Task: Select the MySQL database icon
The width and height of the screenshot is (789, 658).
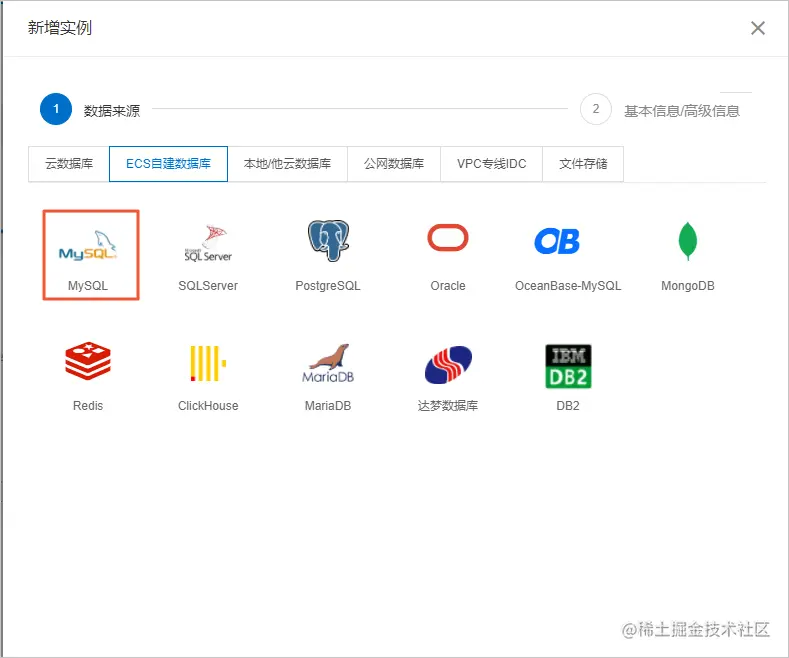Action: click(x=88, y=245)
